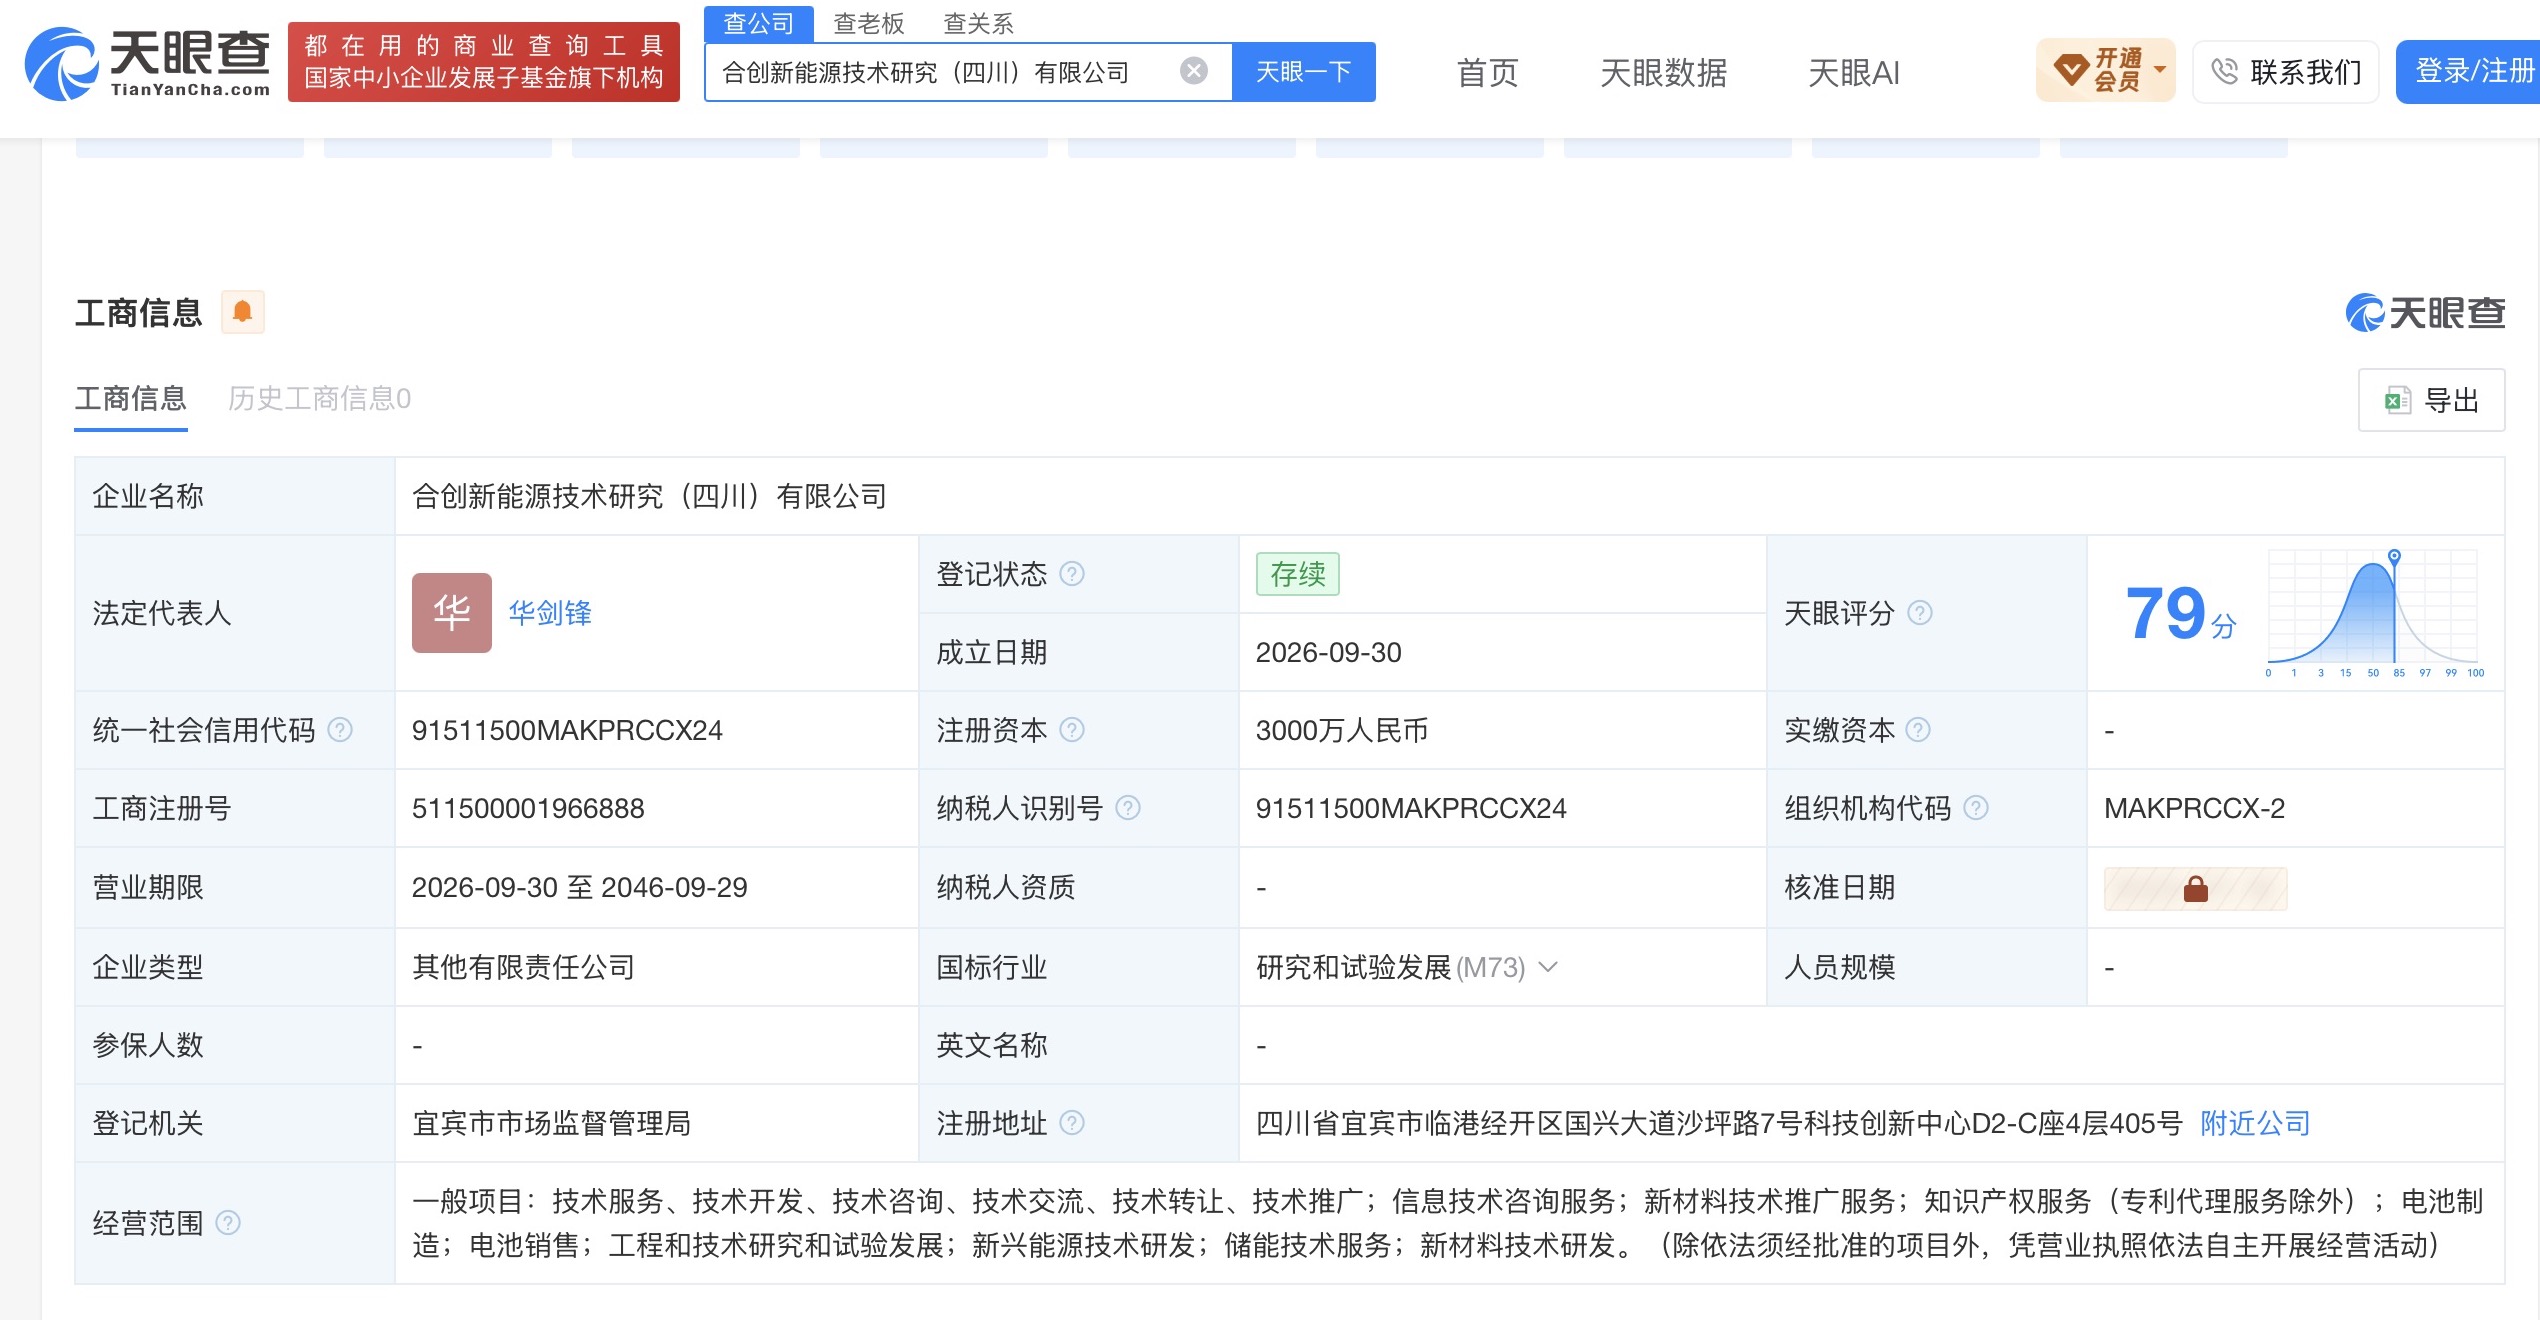Open help icon next to 注册地址

coord(1072,1123)
